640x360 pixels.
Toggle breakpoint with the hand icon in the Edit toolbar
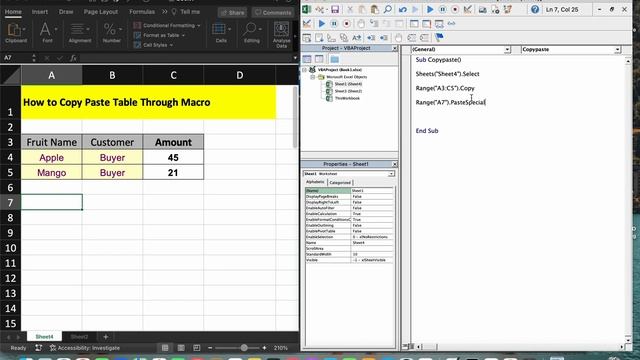coord(398,38)
